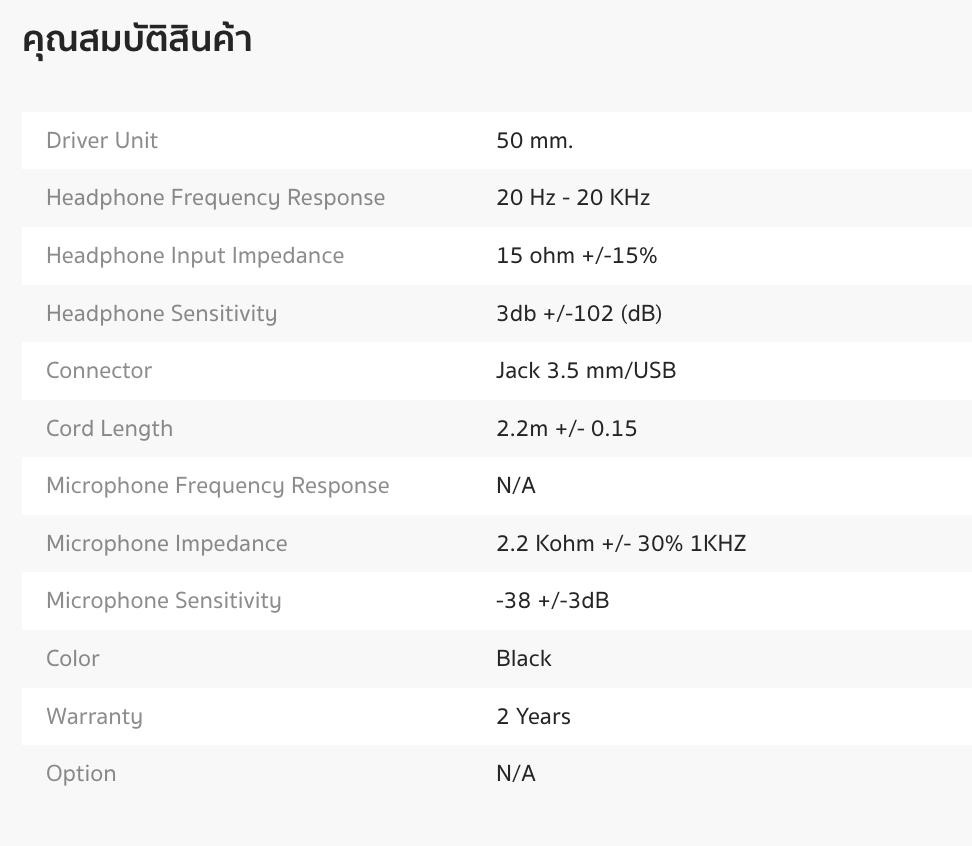Select the Headphone Input Impedance label
972x846 pixels.
tap(195, 256)
